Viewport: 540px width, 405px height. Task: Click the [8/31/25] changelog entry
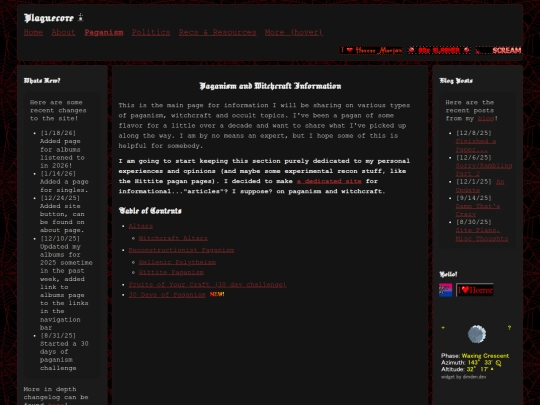click(64, 352)
